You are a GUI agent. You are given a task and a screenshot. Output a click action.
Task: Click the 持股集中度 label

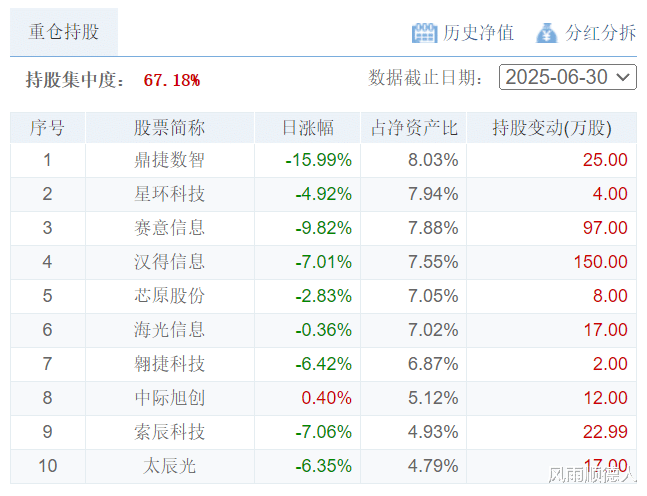75,80
